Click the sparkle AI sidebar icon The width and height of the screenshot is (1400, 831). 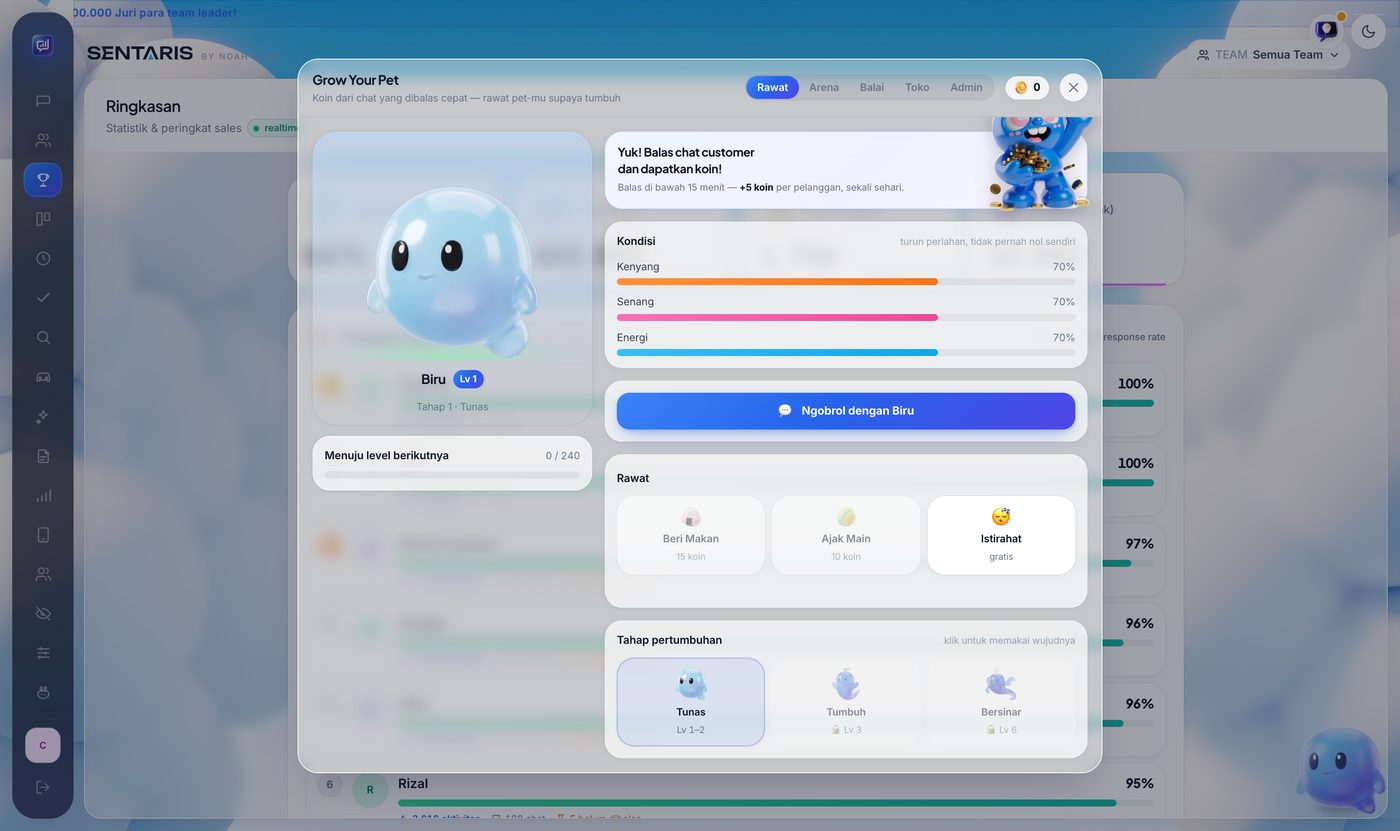pos(43,416)
